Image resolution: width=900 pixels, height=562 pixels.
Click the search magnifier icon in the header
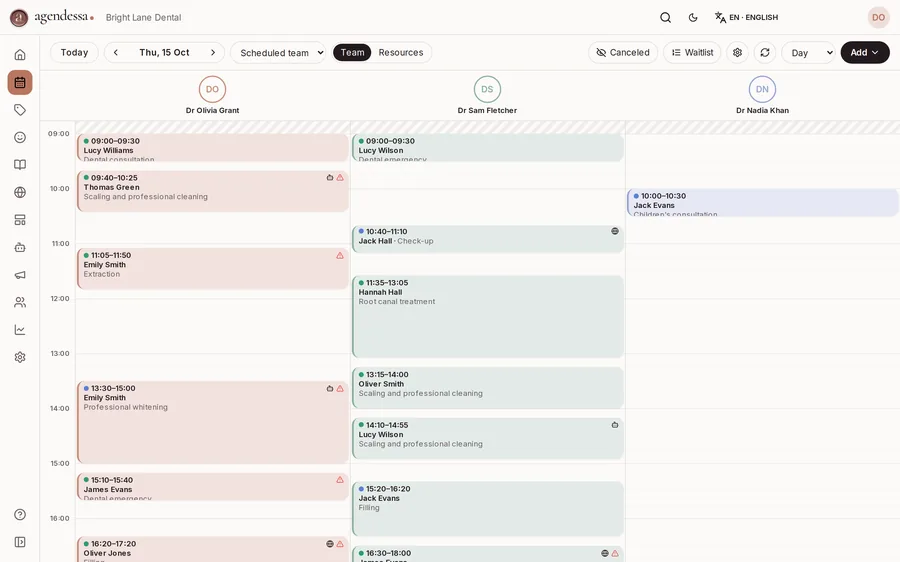pyautogui.click(x=665, y=17)
